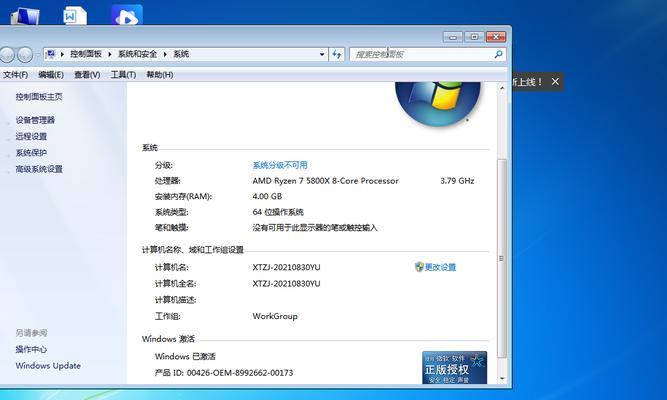Open the blue video player desktop icon
667x400 pixels.
(x=127, y=15)
